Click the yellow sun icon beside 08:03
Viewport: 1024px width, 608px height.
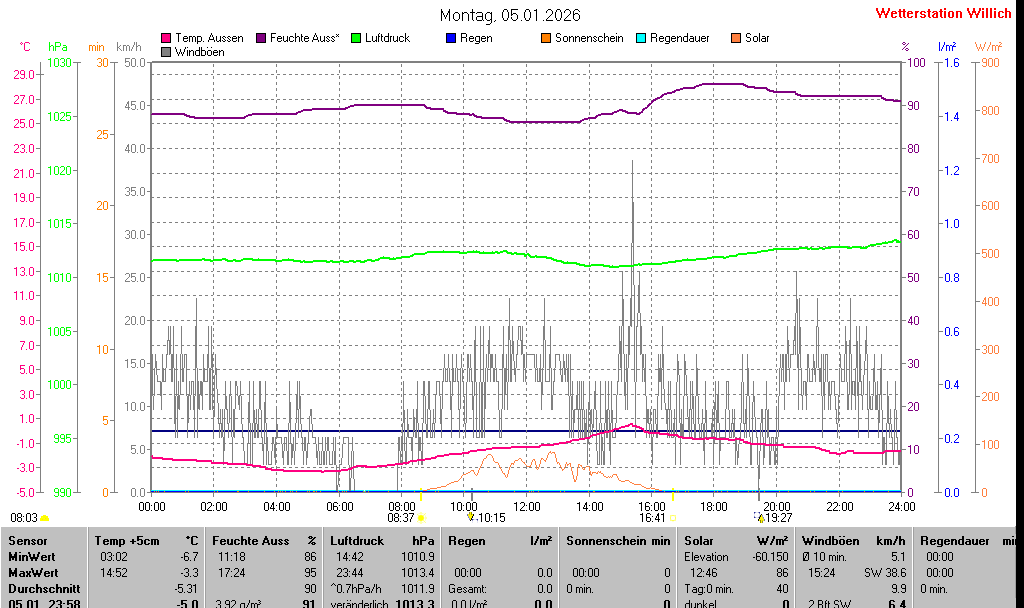click(45, 518)
